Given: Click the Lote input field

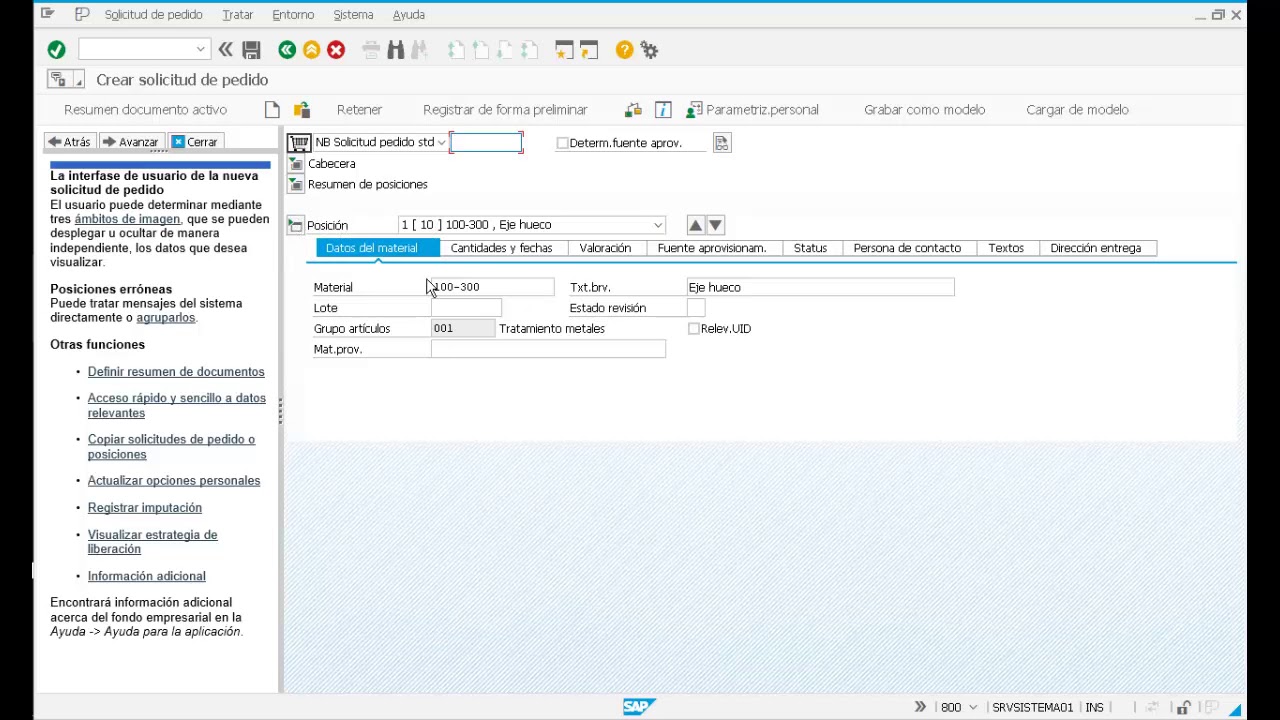Looking at the screenshot, I should pyautogui.click(x=466, y=308).
